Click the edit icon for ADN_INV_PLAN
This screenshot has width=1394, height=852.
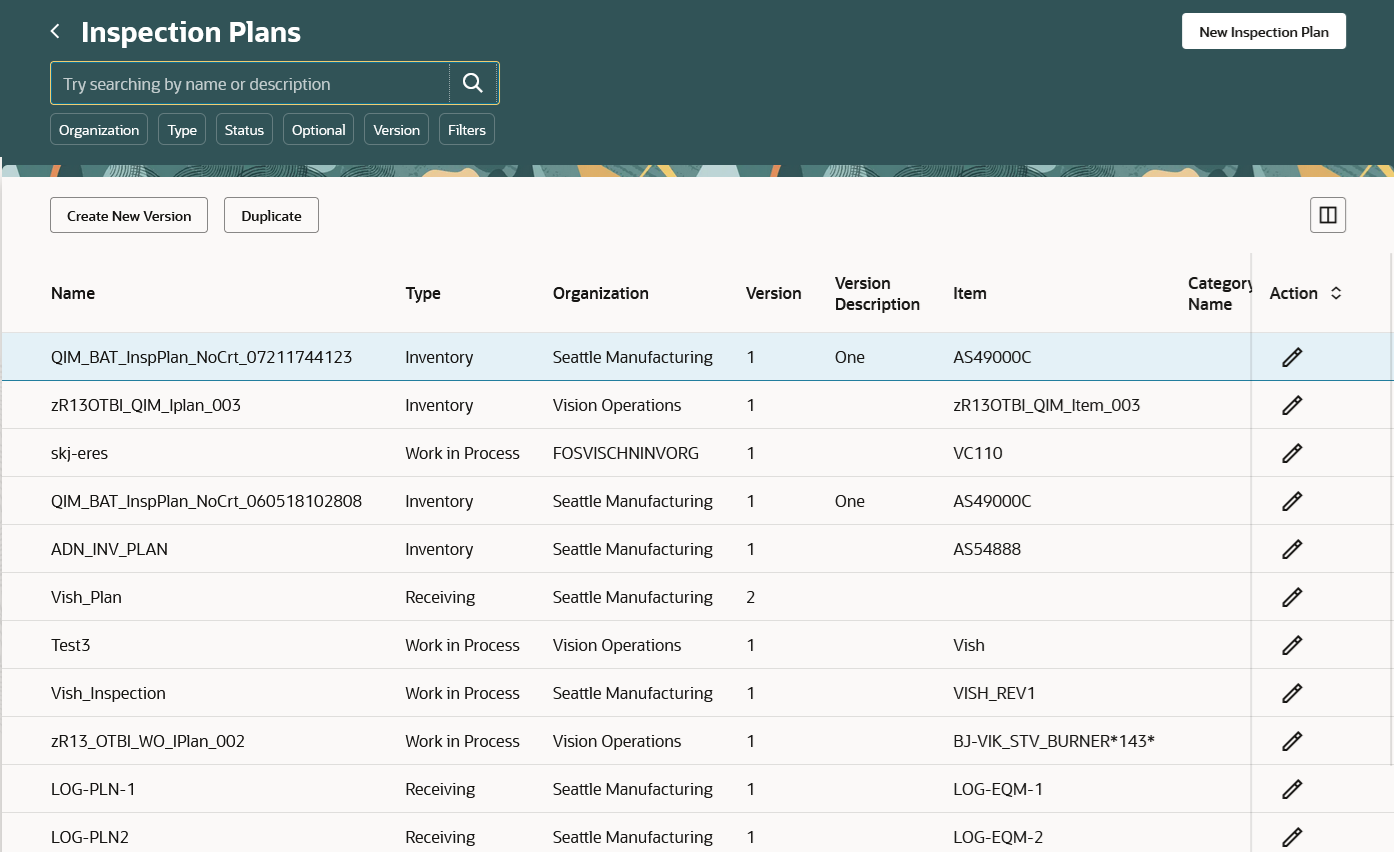tap(1292, 548)
